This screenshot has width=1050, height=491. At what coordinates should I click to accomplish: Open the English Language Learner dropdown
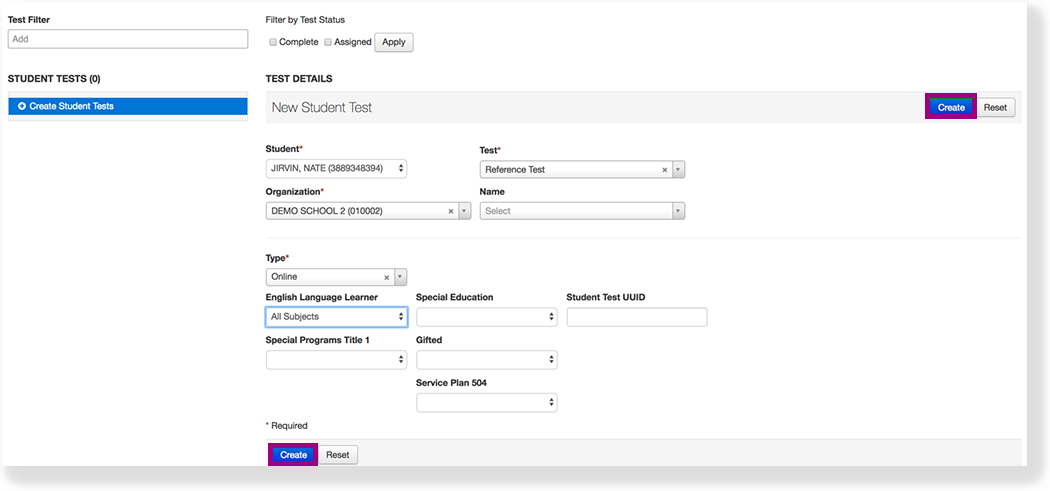coord(336,317)
